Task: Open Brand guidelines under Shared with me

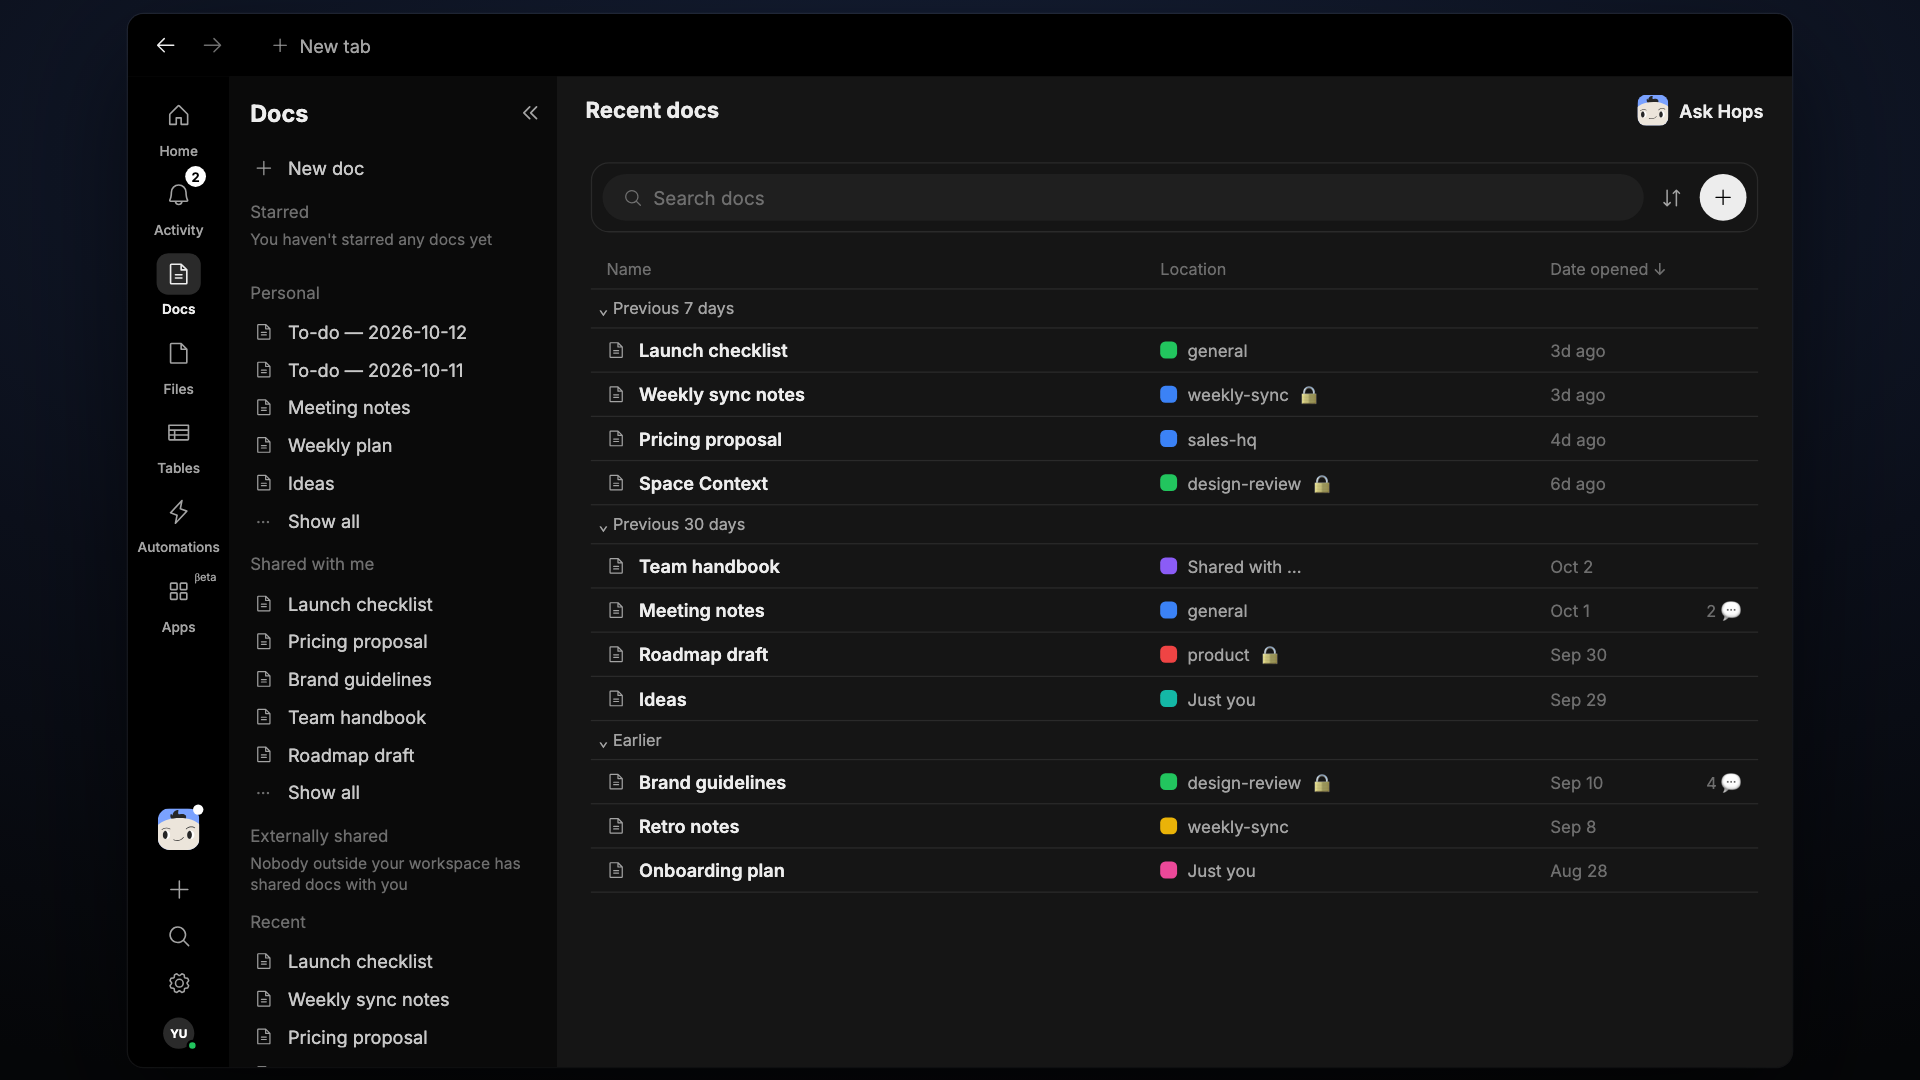Action: pos(359,679)
